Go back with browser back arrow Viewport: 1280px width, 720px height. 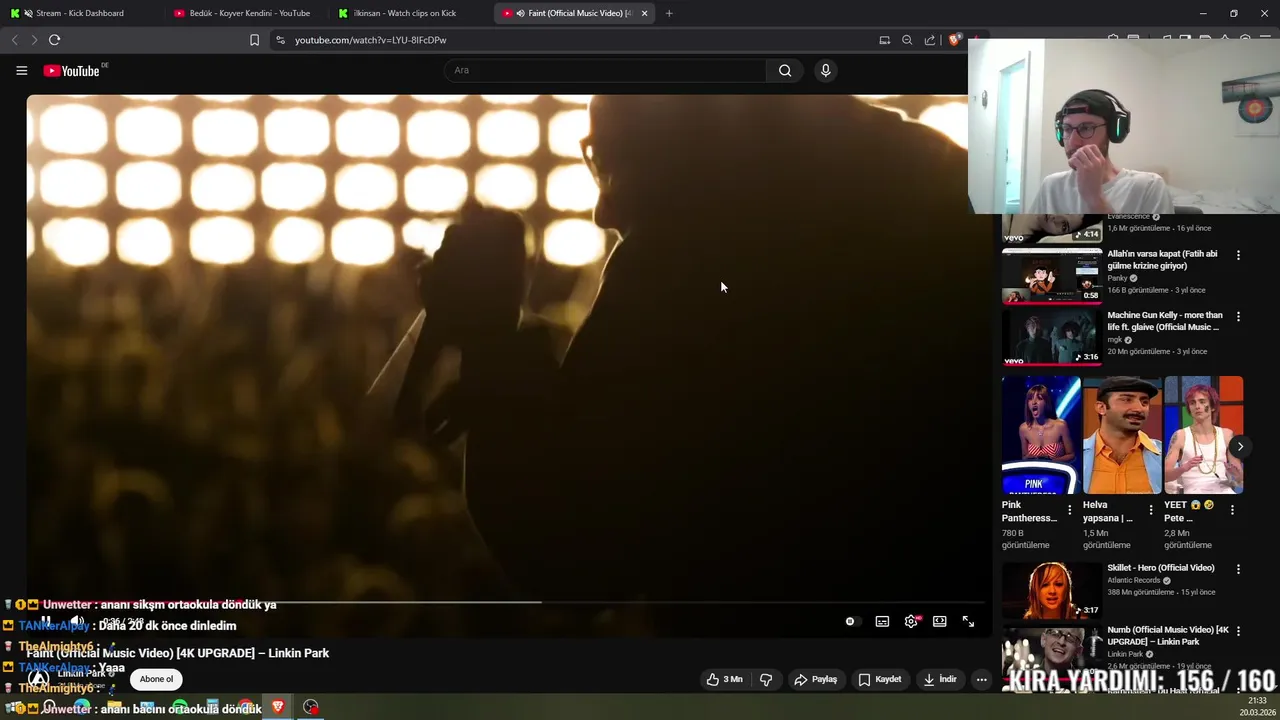point(14,40)
